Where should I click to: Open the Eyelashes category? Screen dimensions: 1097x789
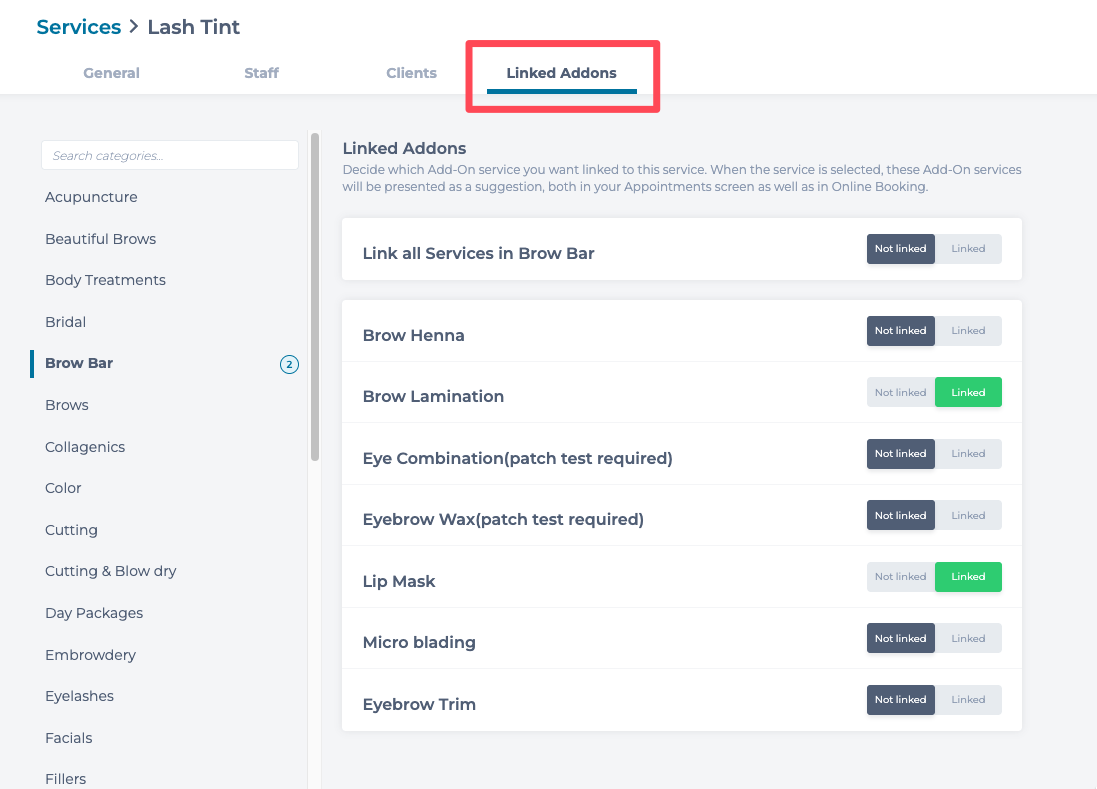(x=79, y=696)
